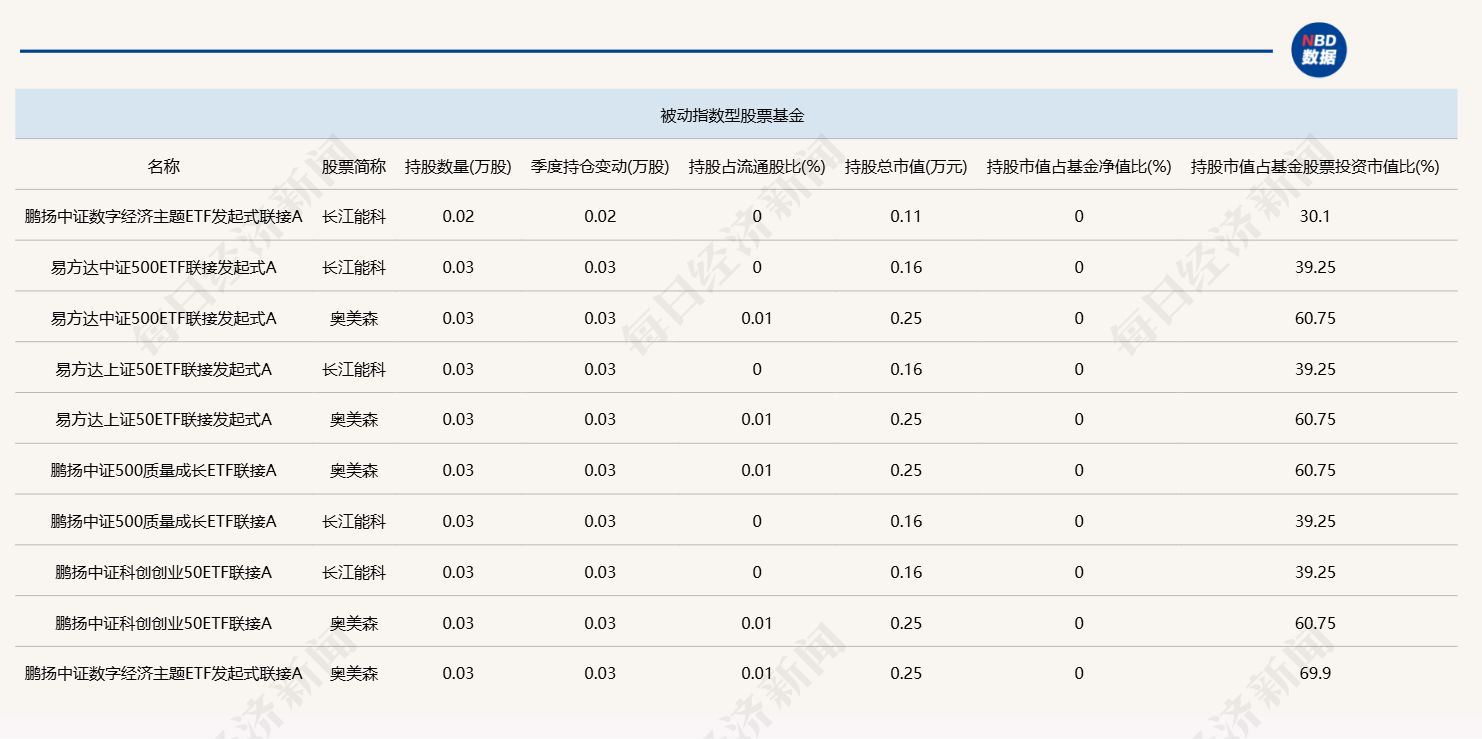This screenshot has height=739, width=1482.
Task: Click the 被动指数型股票基金 table title bar
Action: tap(735, 115)
